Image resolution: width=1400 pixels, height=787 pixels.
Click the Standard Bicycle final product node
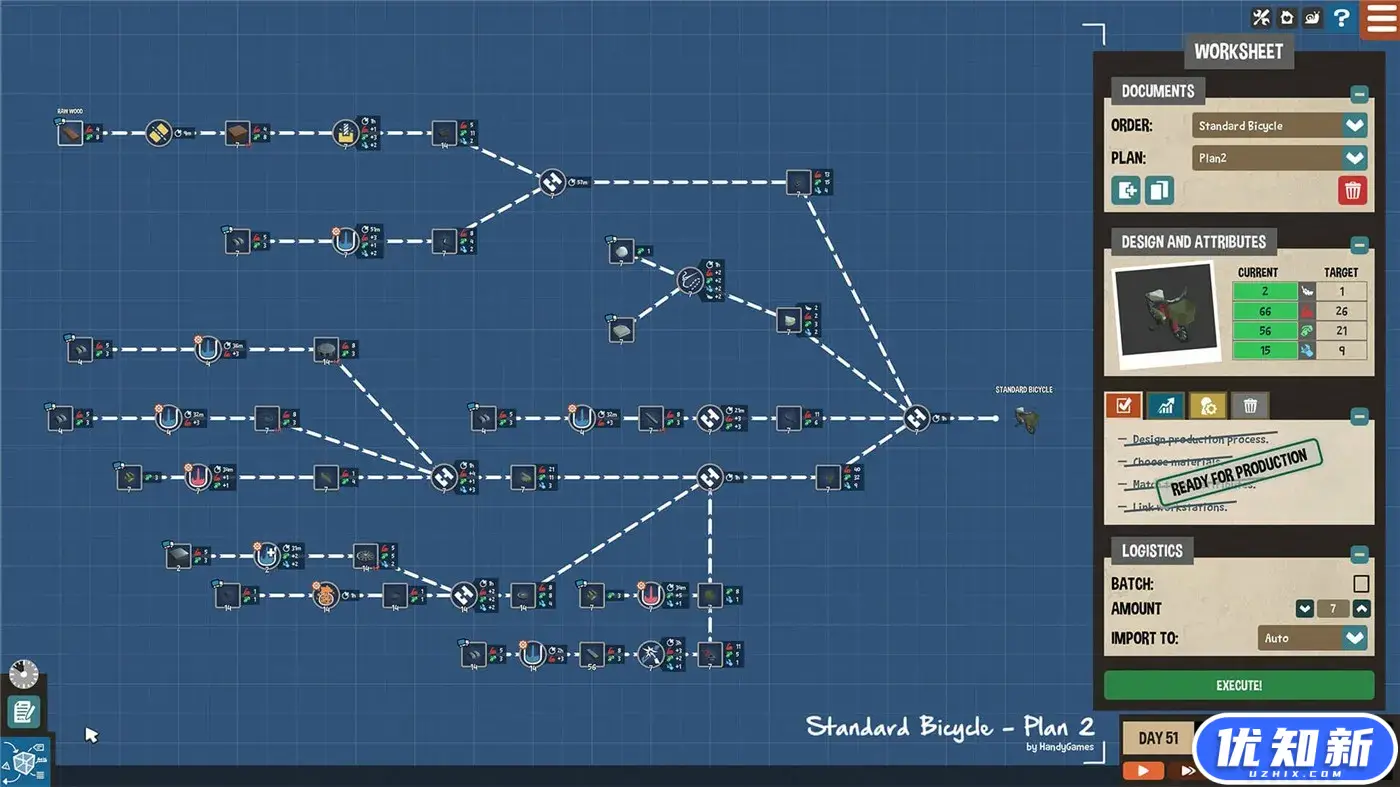click(x=1024, y=418)
